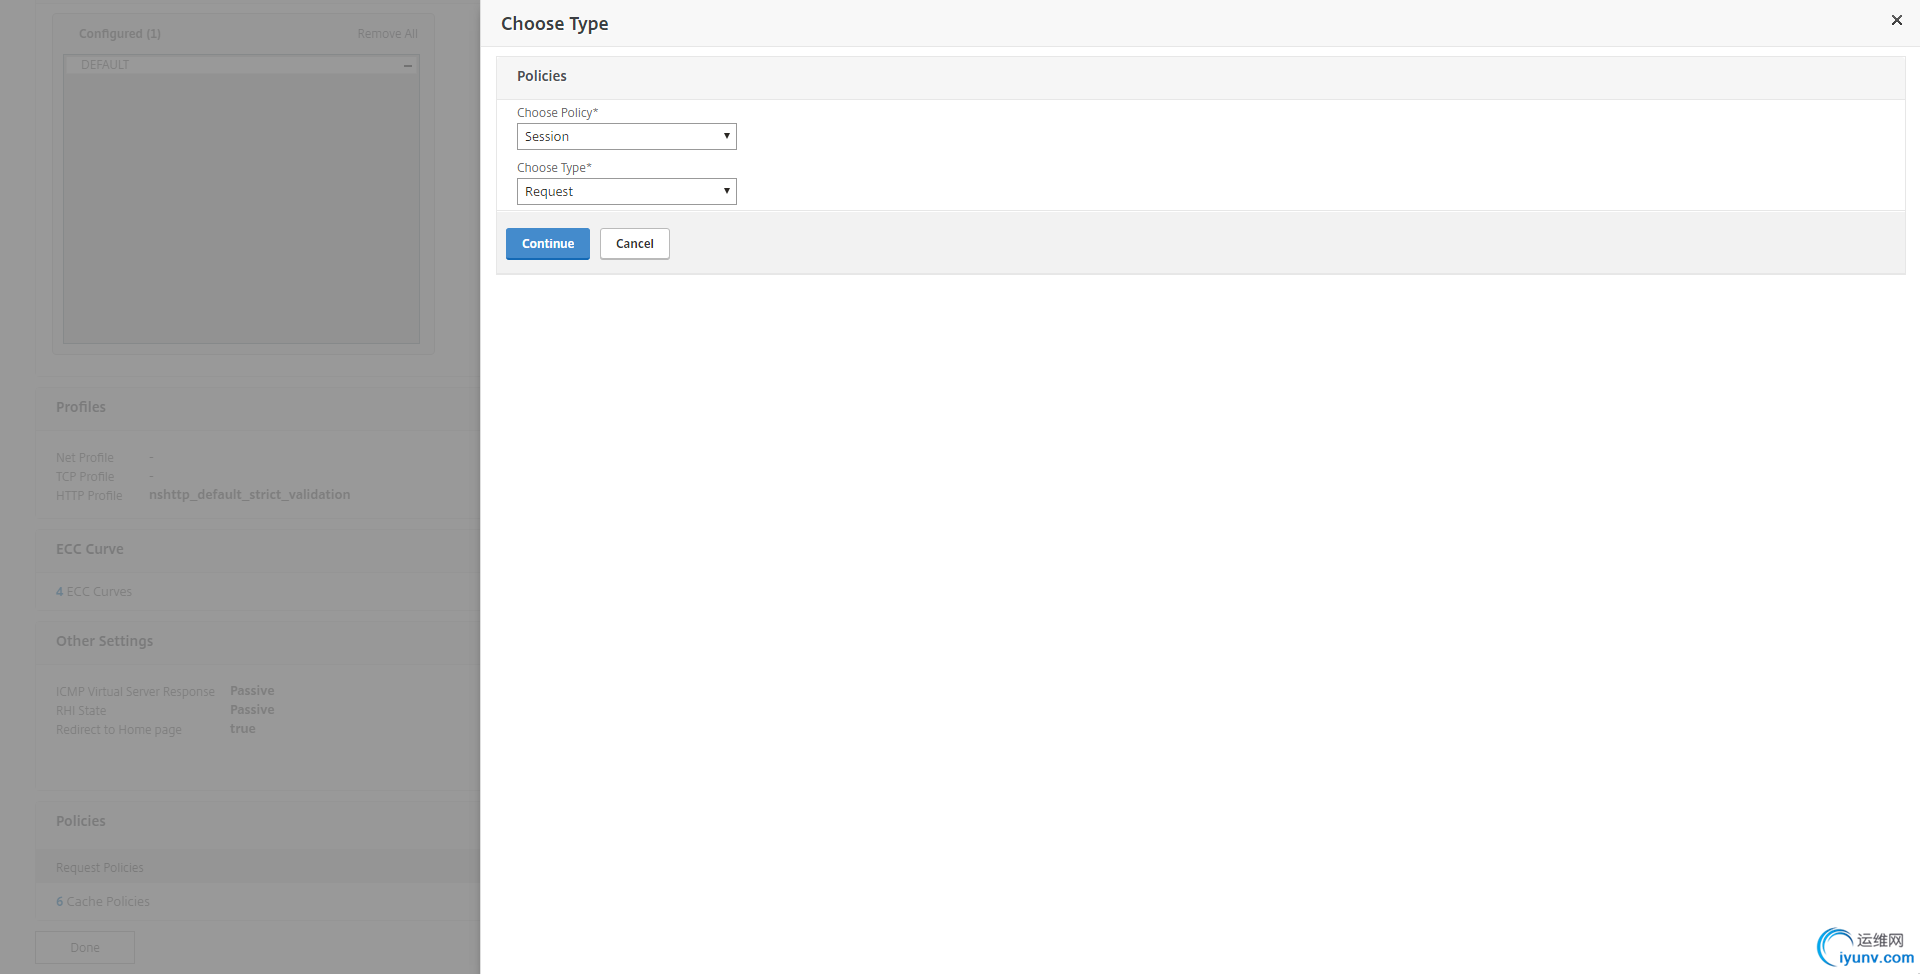
Task: Close the Choose Type dialog
Action: point(1896,20)
